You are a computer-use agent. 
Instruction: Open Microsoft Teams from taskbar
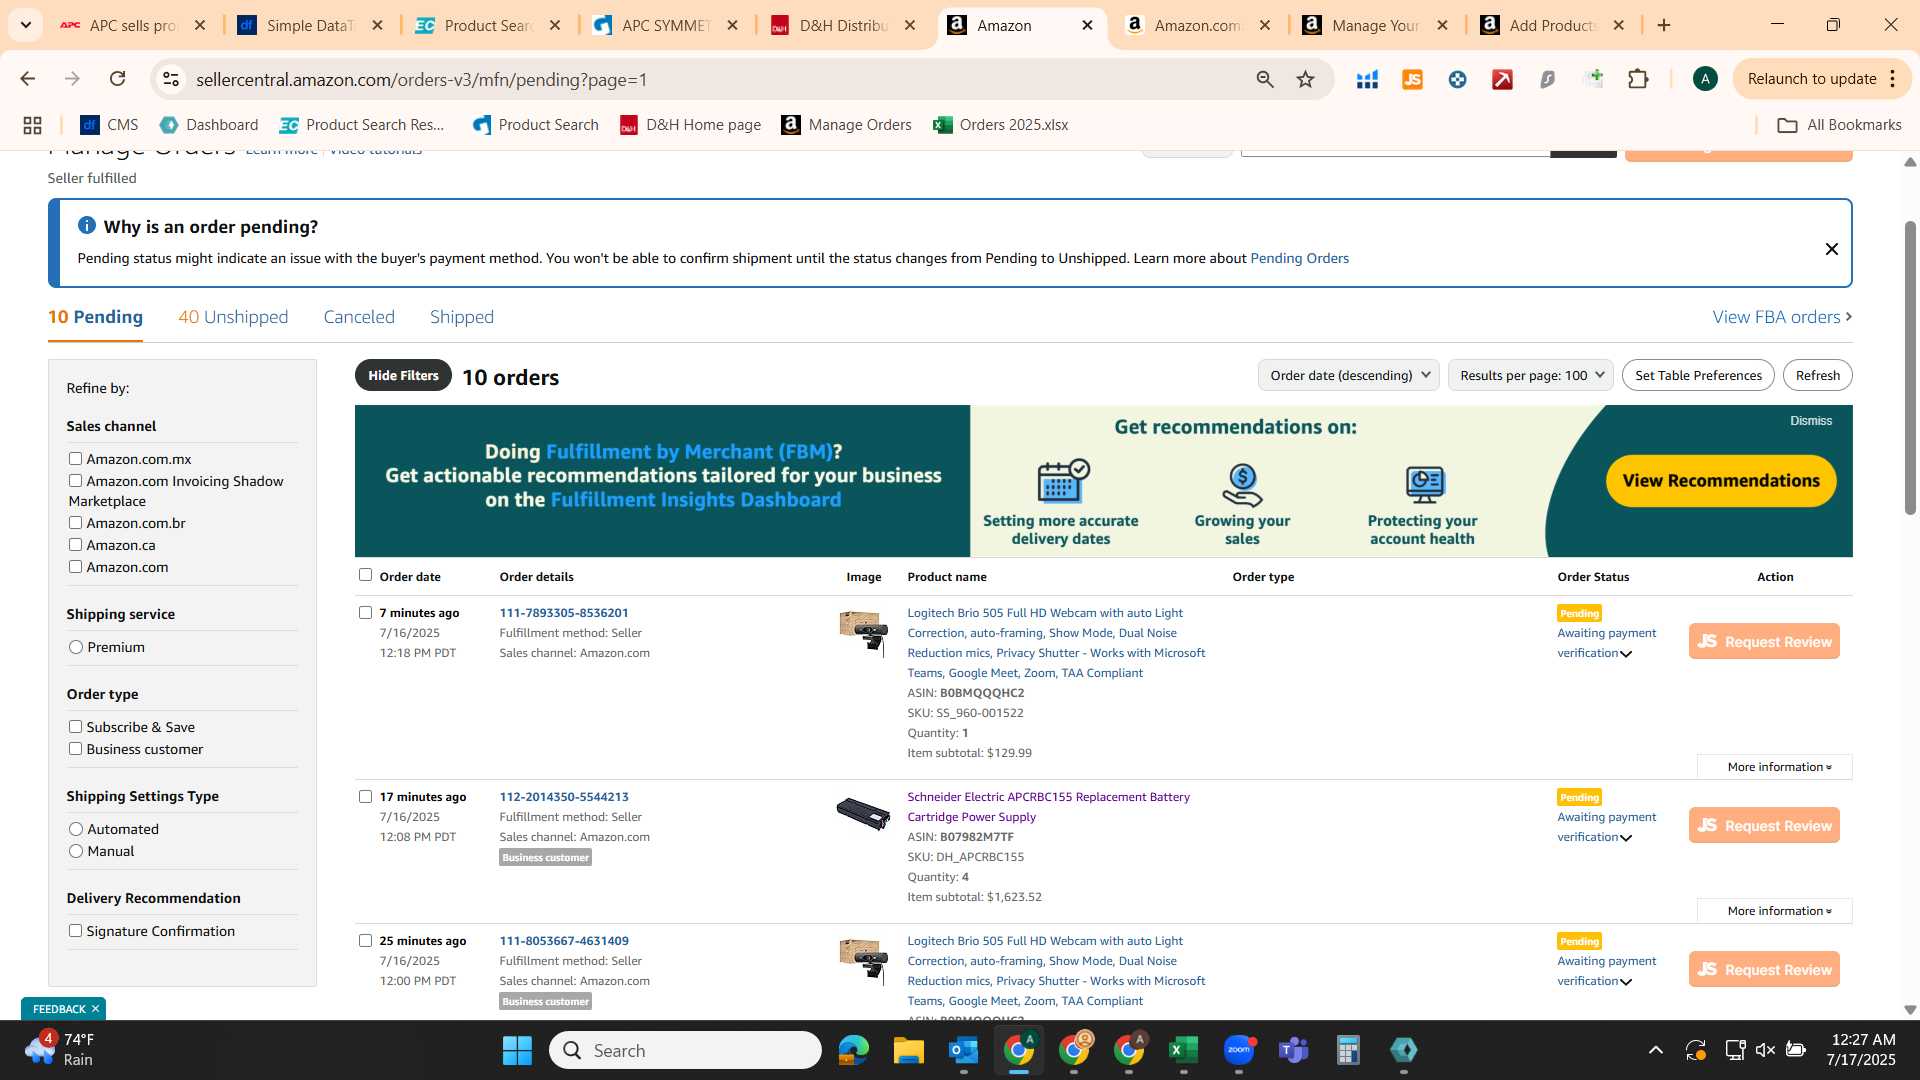click(1294, 1050)
